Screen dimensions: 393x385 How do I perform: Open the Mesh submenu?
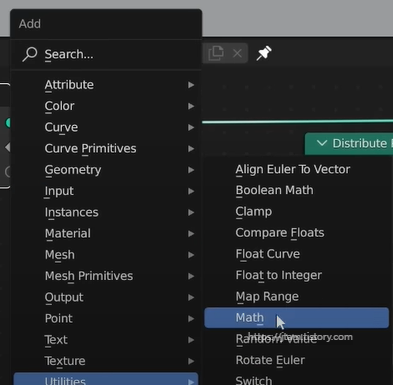(x=106, y=255)
